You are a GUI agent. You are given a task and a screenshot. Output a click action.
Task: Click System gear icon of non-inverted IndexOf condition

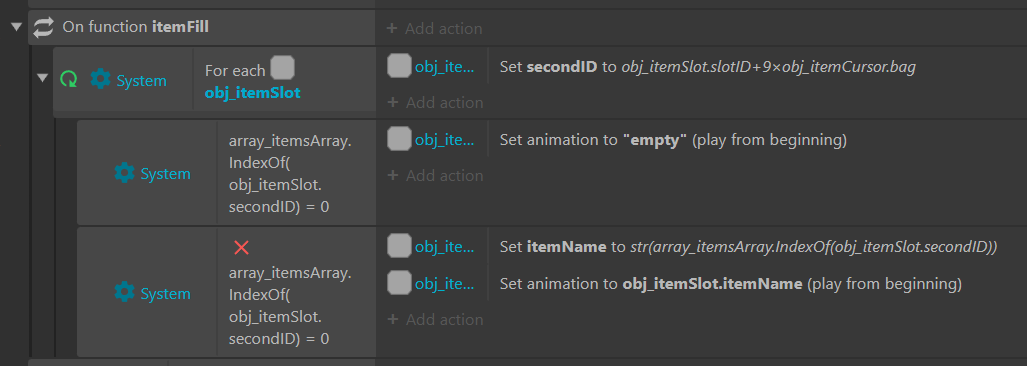[x=124, y=173]
